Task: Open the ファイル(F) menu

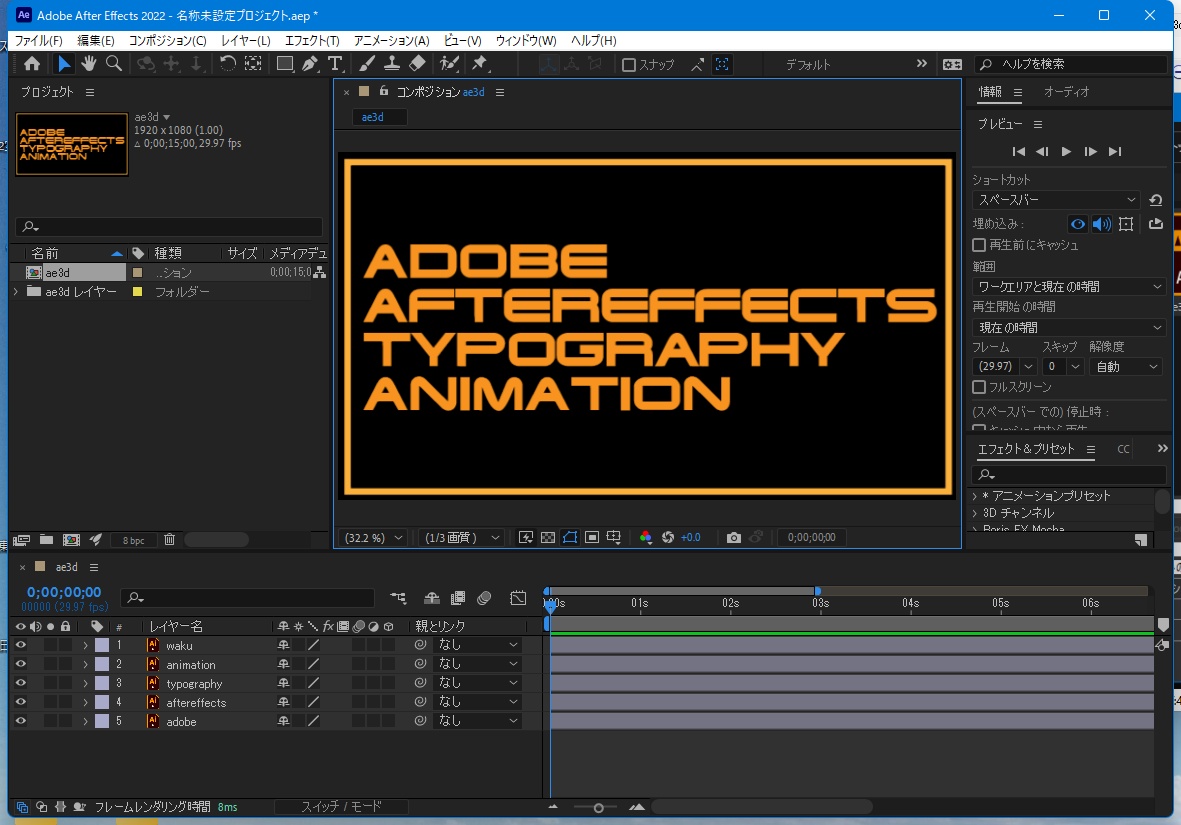Action: click(x=38, y=41)
